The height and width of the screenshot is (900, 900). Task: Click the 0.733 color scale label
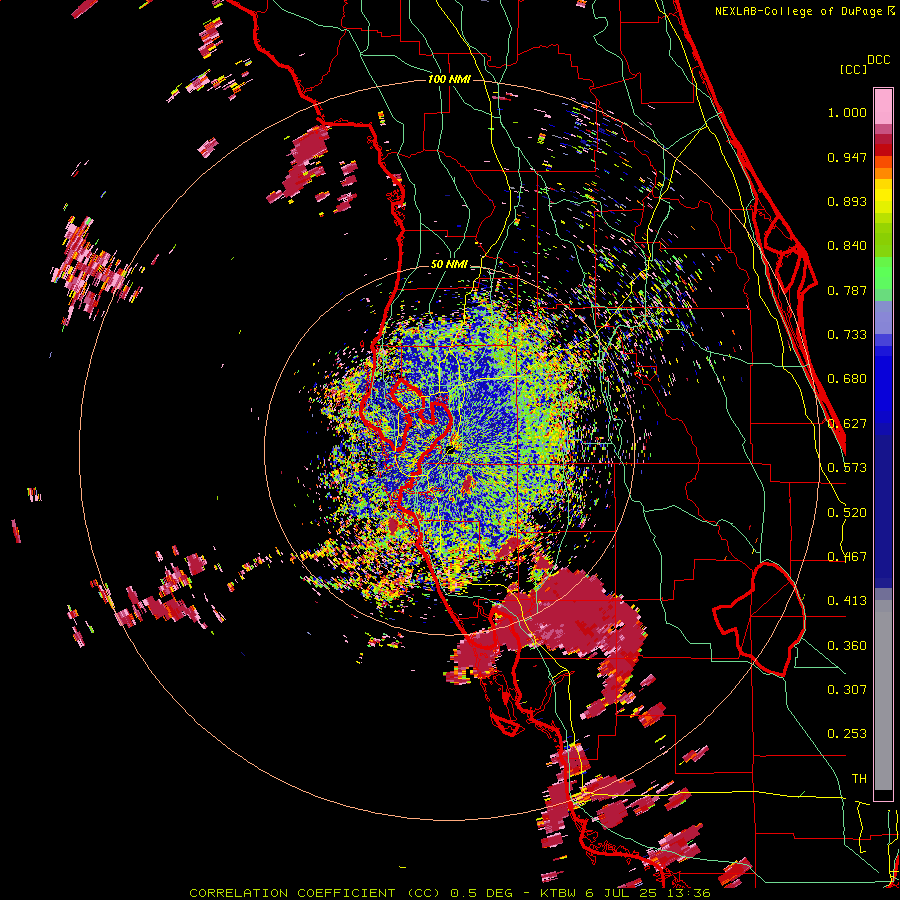pyautogui.click(x=847, y=335)
